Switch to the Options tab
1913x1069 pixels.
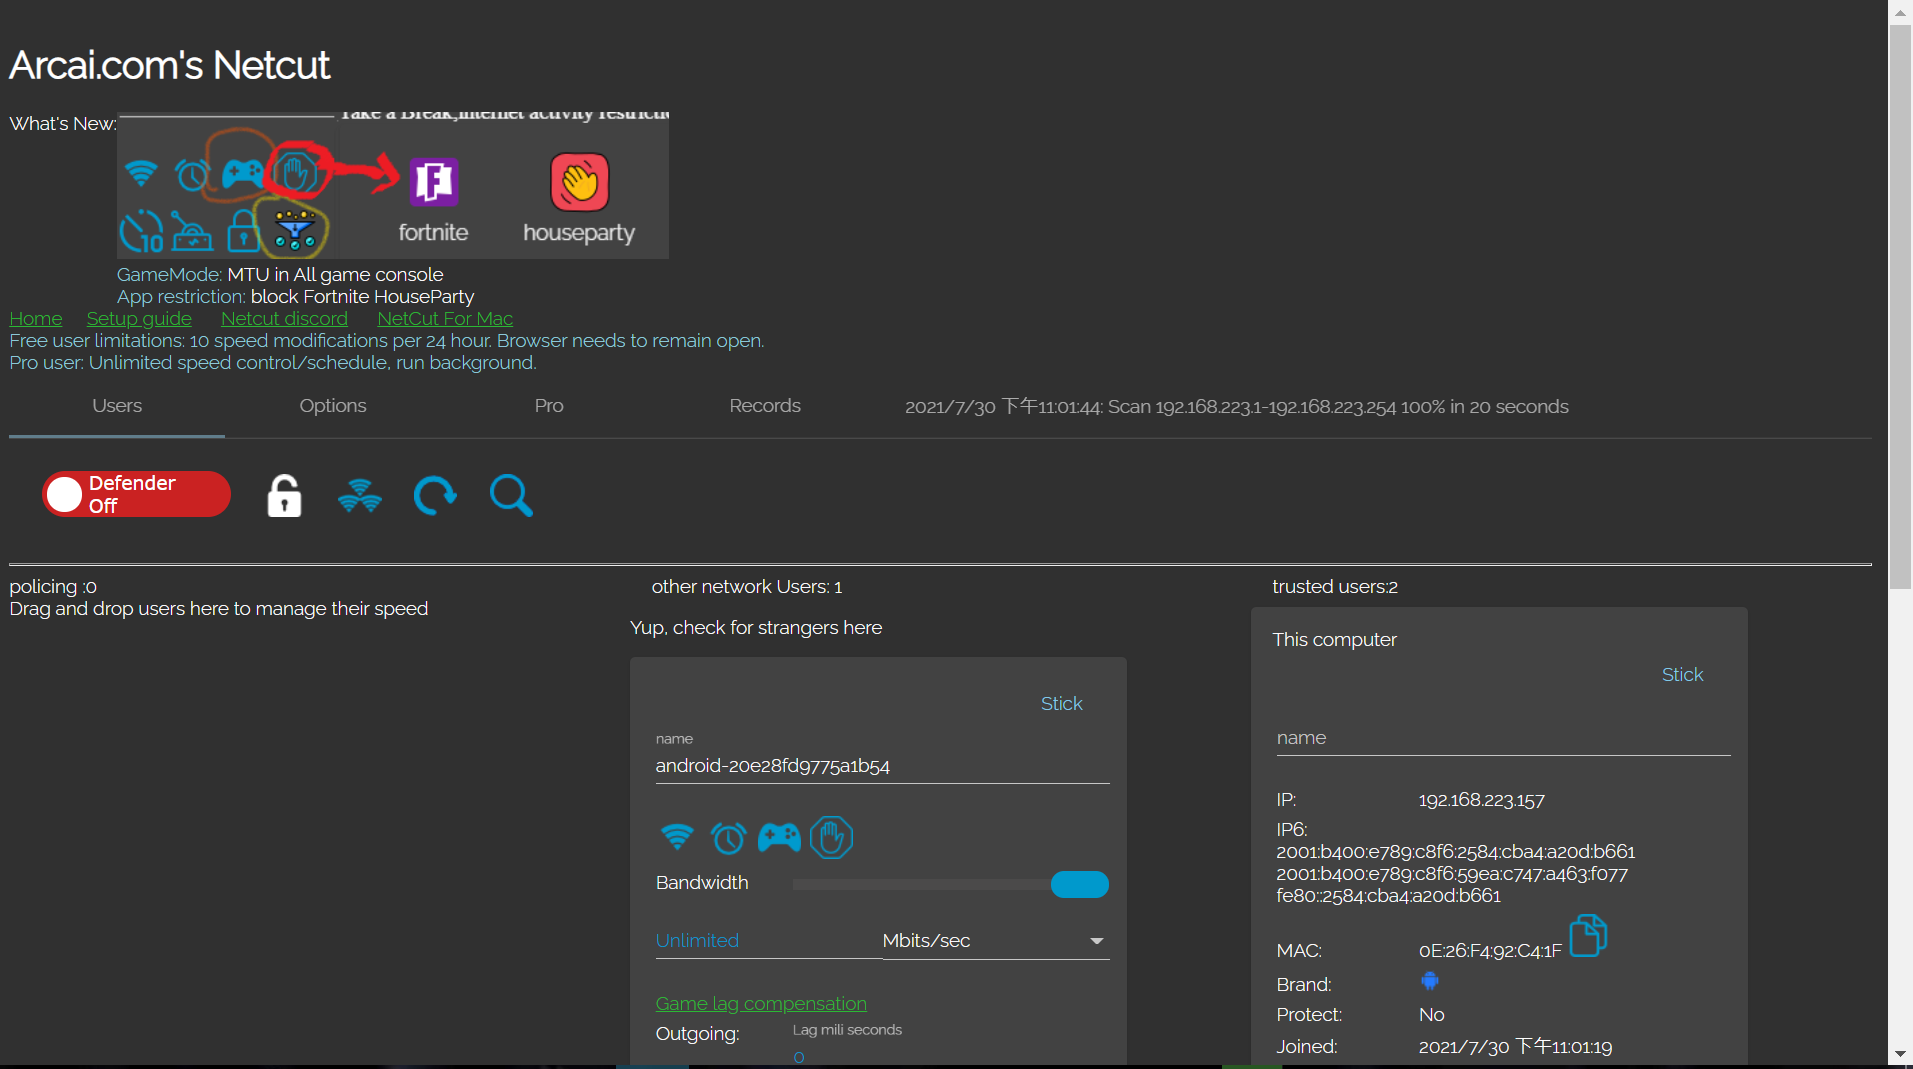click(x=333, y=406)
